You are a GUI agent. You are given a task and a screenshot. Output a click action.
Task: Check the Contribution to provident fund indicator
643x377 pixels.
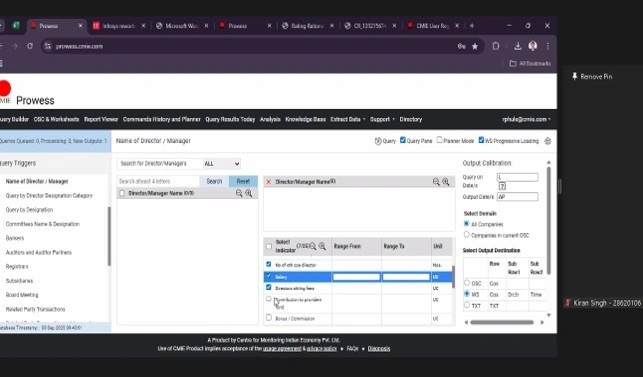tap(269, 299)
